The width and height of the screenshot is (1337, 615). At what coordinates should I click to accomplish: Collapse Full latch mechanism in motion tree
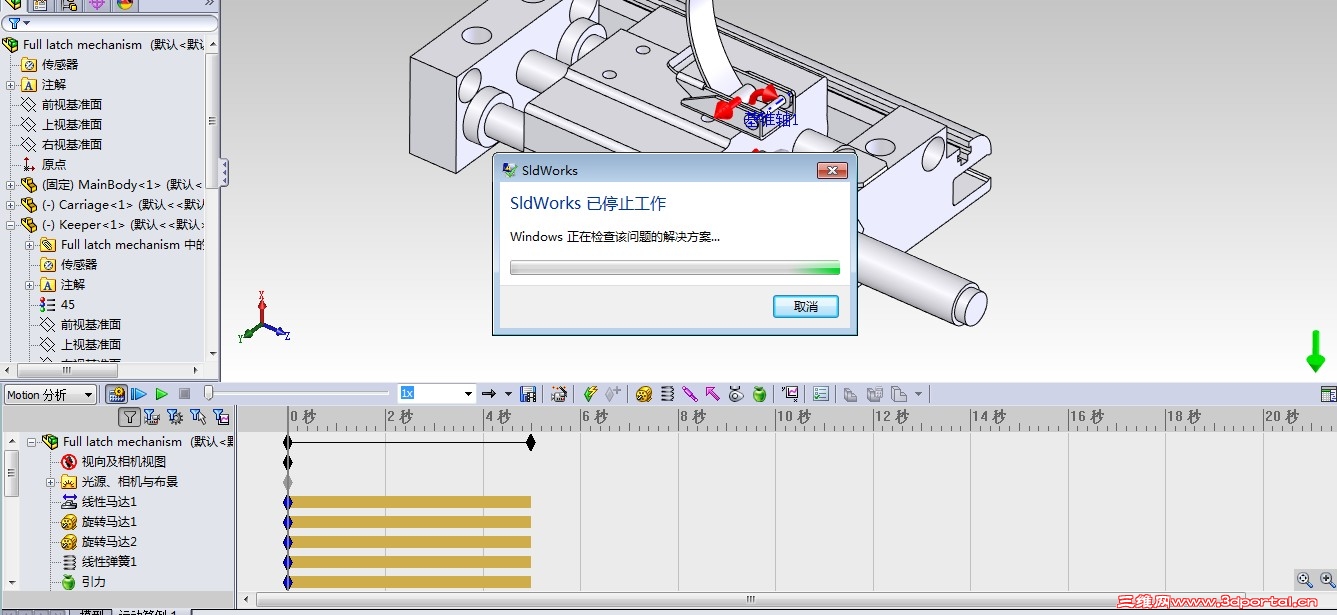(x=31, y=442)
